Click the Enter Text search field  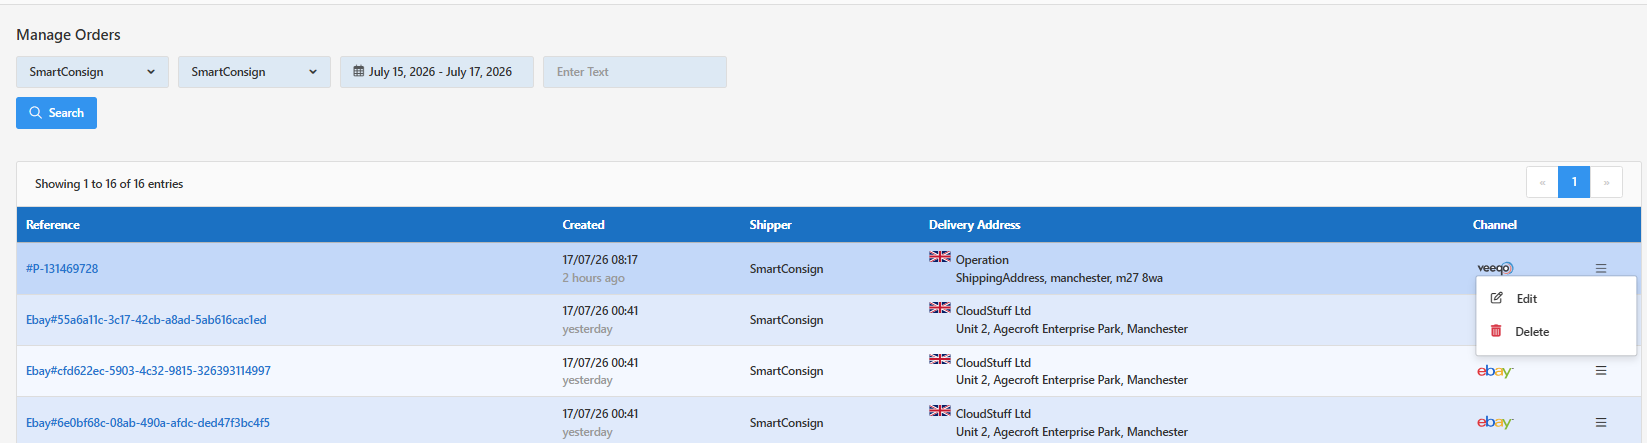coord(635,72)
